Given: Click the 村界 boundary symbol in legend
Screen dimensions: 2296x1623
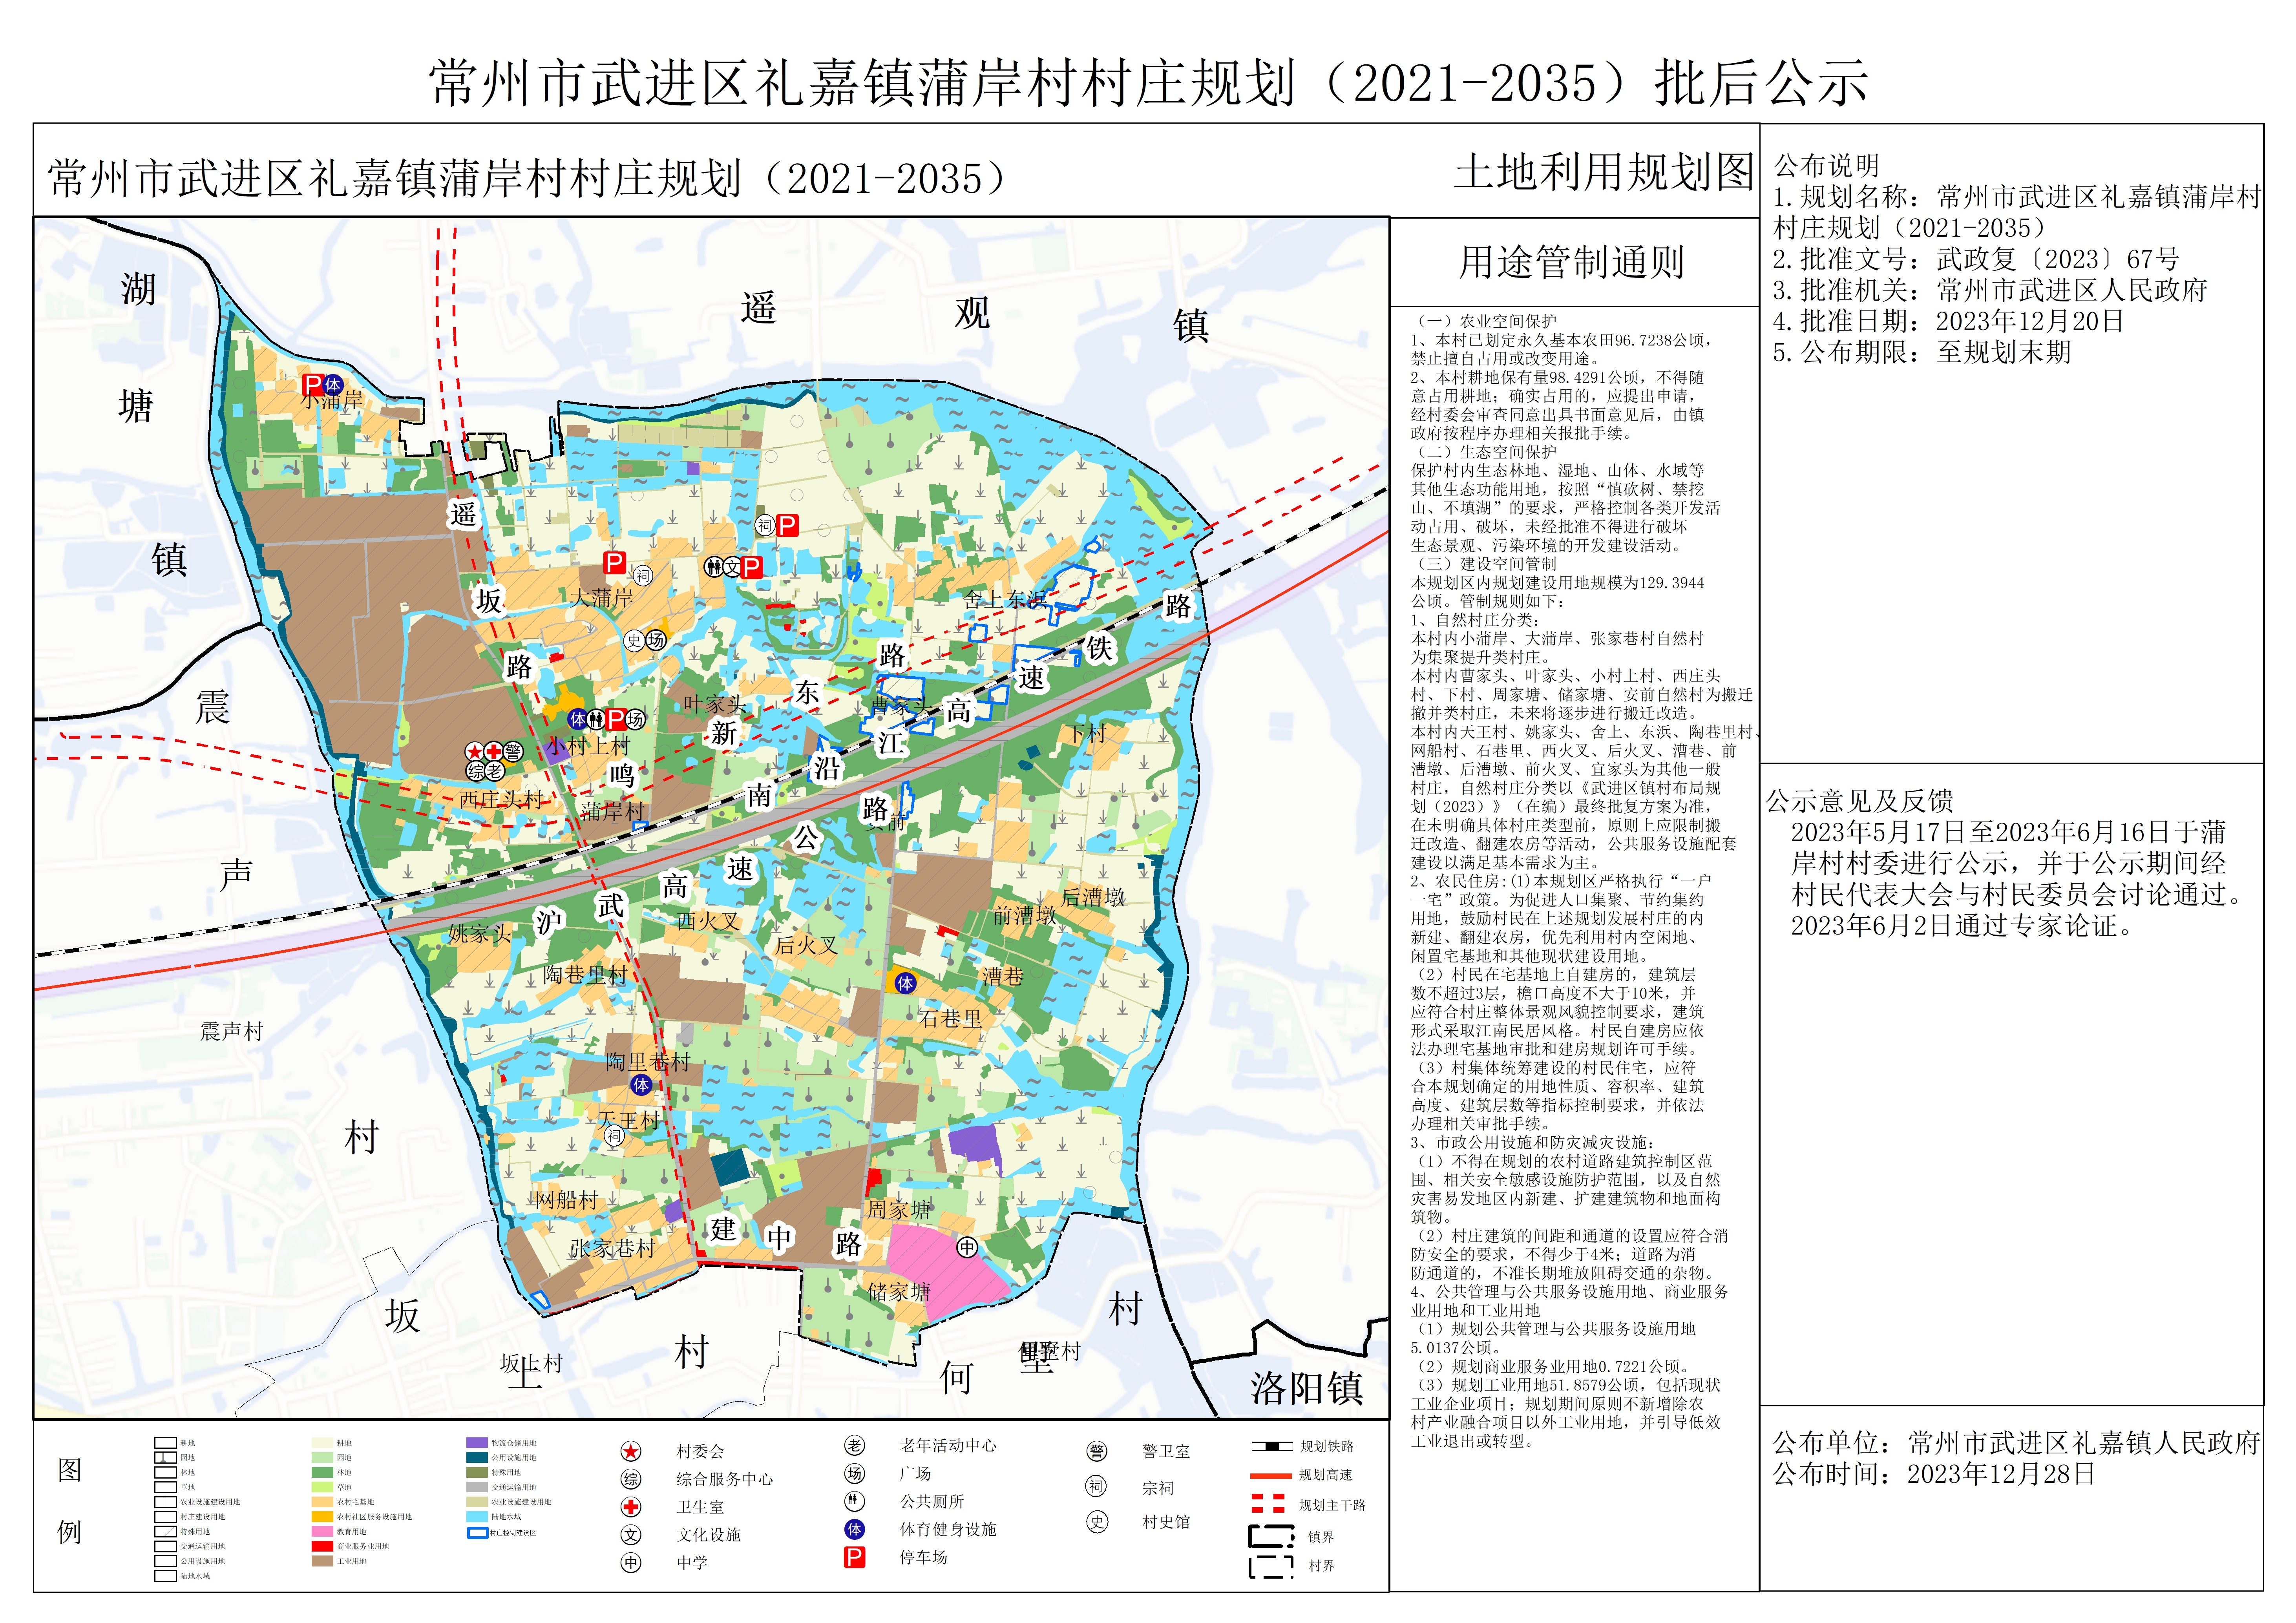Looking at the screenshot, I should point(1271,1566).
